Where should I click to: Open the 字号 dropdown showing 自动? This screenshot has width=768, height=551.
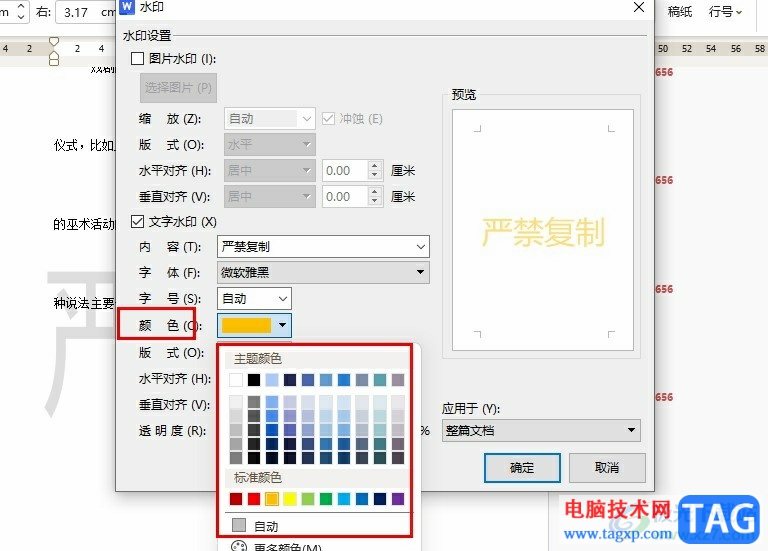[x=254, y=298]
